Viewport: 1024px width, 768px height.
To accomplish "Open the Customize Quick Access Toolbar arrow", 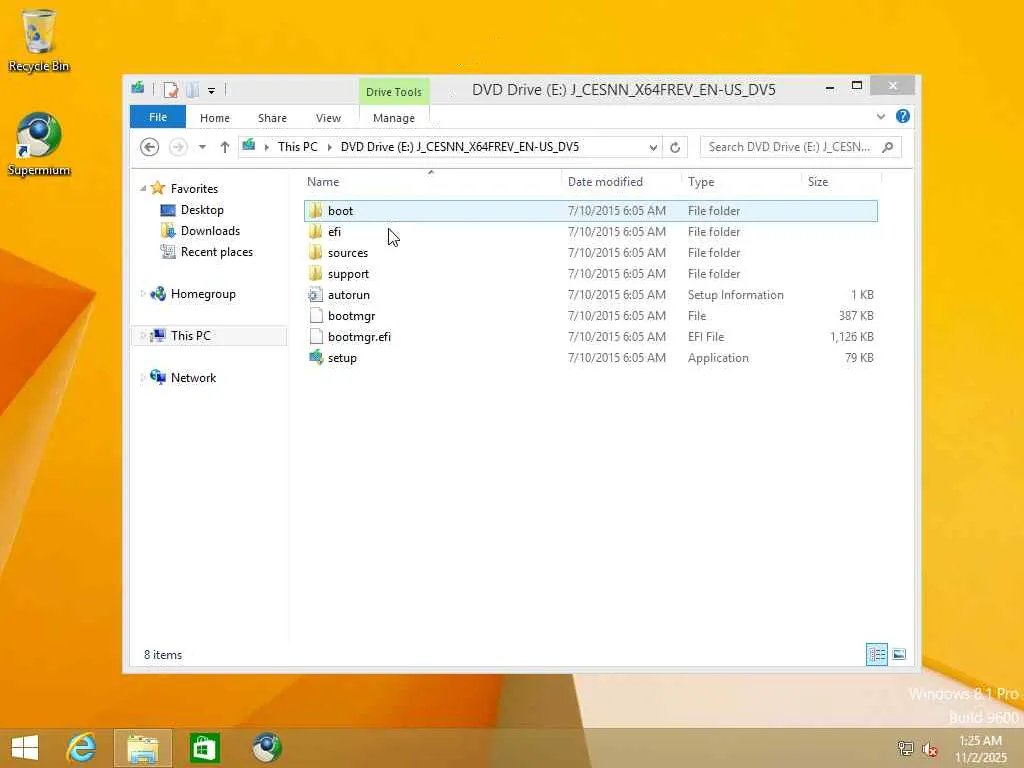I will pos(212,91).
